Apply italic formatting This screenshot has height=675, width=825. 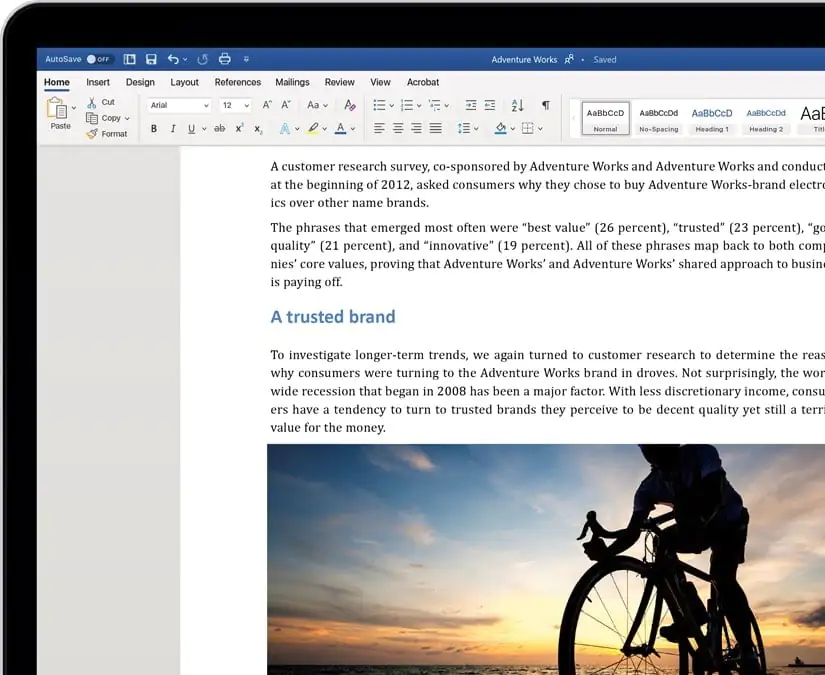point(171,128)
